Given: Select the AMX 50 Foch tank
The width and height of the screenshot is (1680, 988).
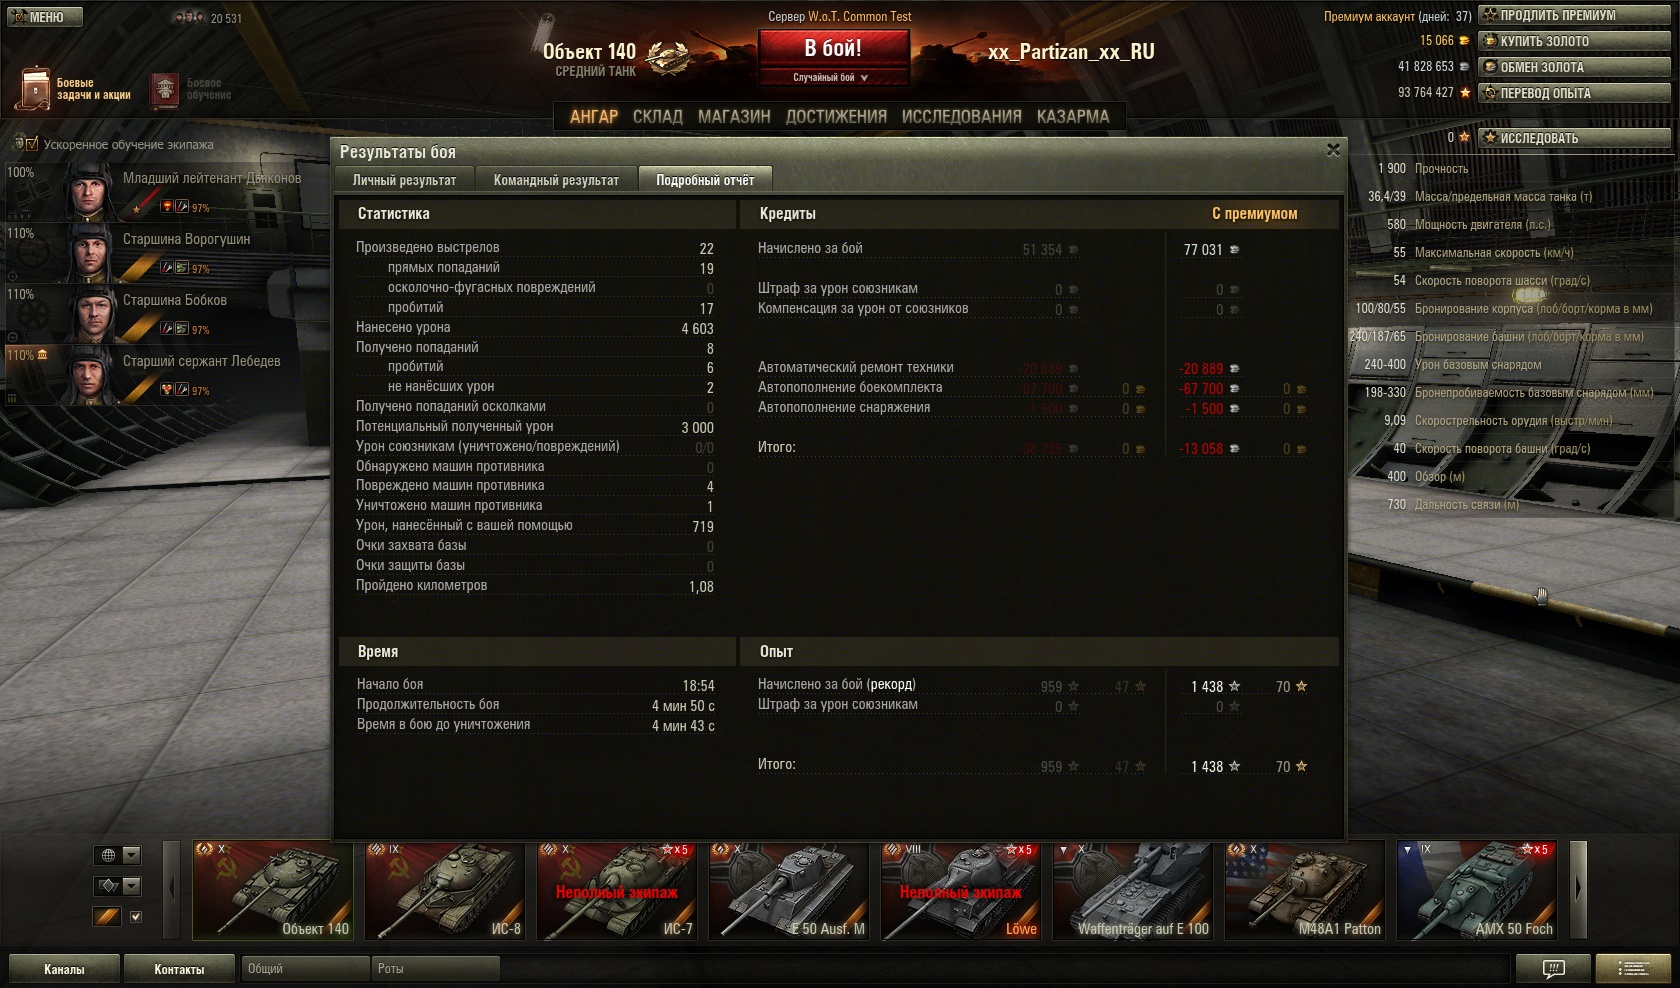Looking at the screenshot, I should point(1477,891).
